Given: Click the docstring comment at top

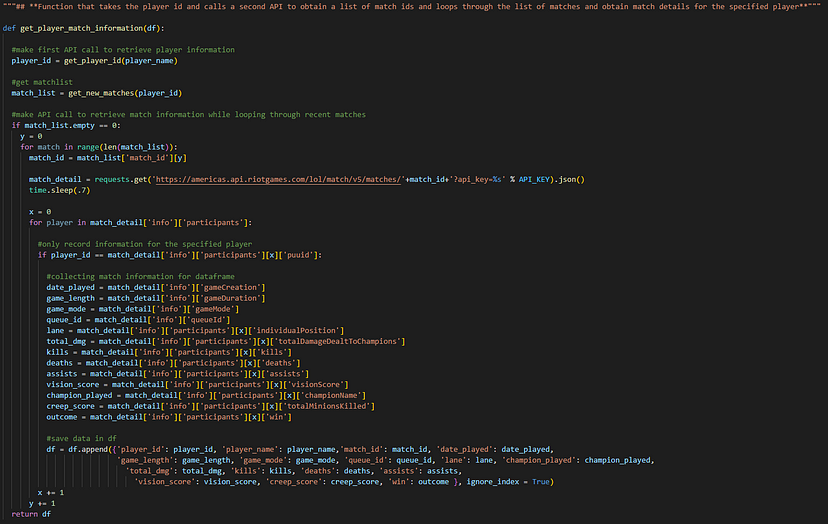Looking at the screenshot, I should [x=412, y=7].
